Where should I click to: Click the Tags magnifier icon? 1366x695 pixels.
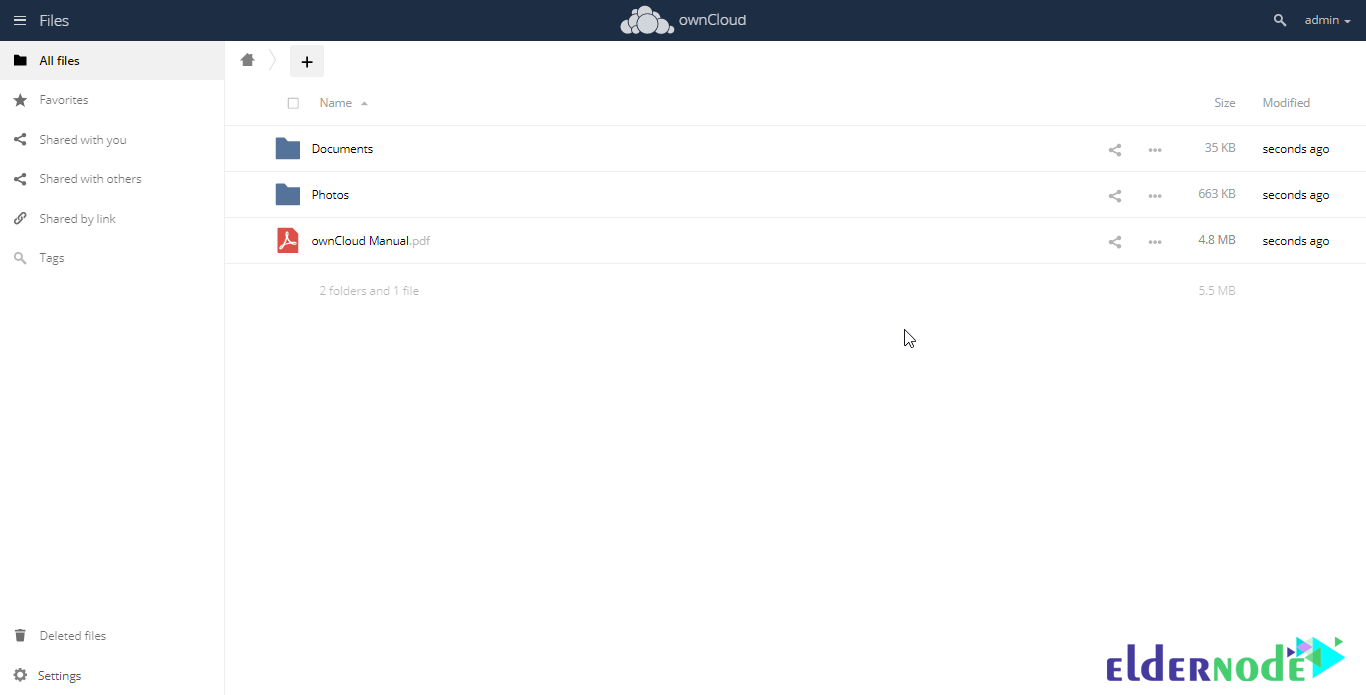(20, 258)
